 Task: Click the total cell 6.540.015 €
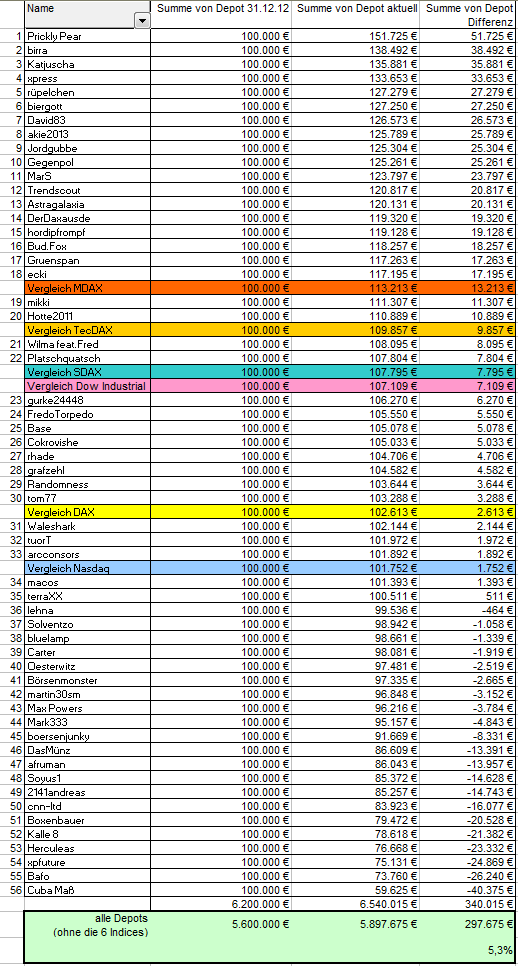pos(356,904)
